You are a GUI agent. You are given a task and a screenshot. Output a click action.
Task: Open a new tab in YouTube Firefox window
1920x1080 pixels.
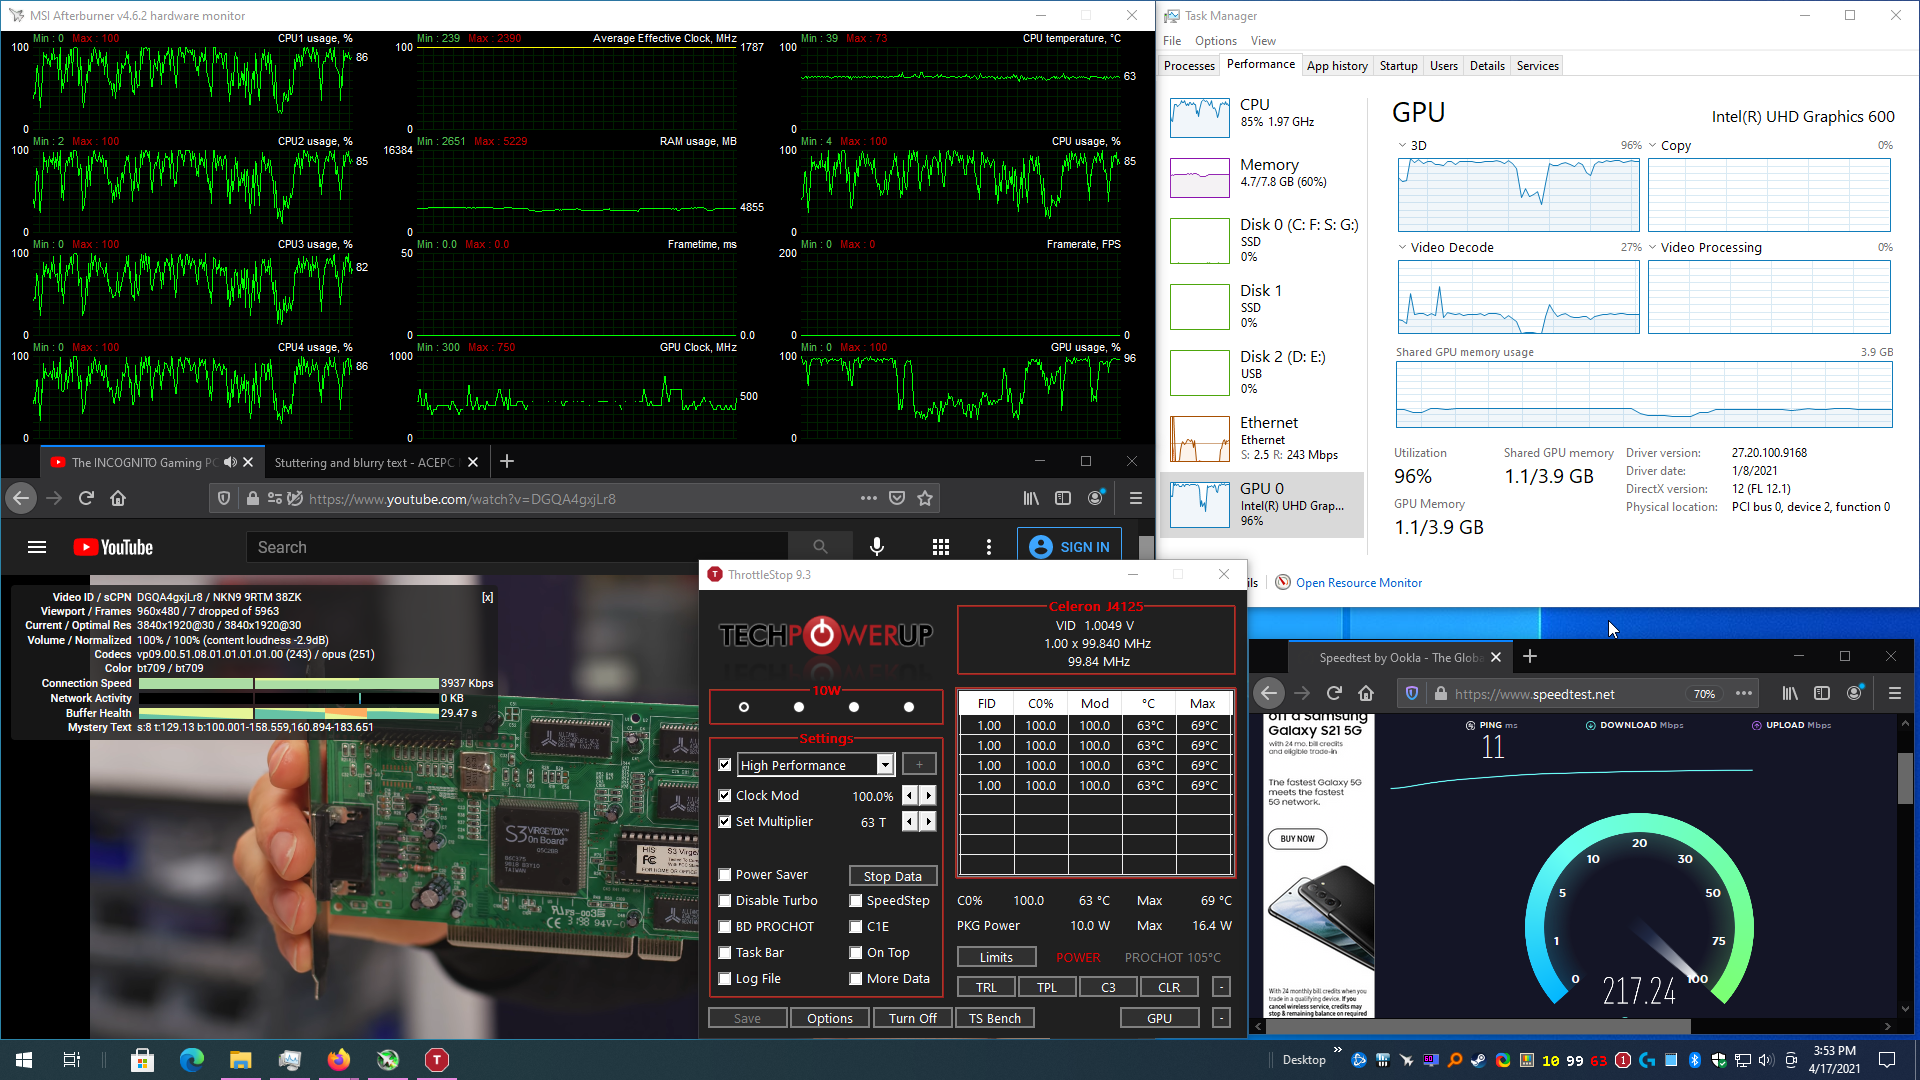click(507, 461)
